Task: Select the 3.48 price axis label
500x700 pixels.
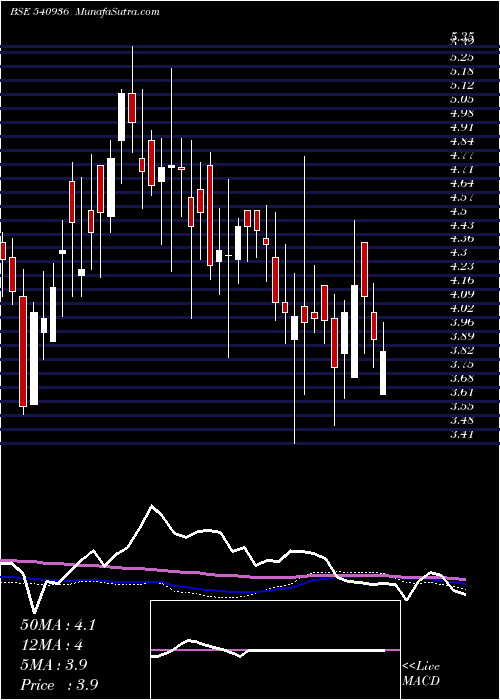Action: pyautogui.click(x=462, y=420)
